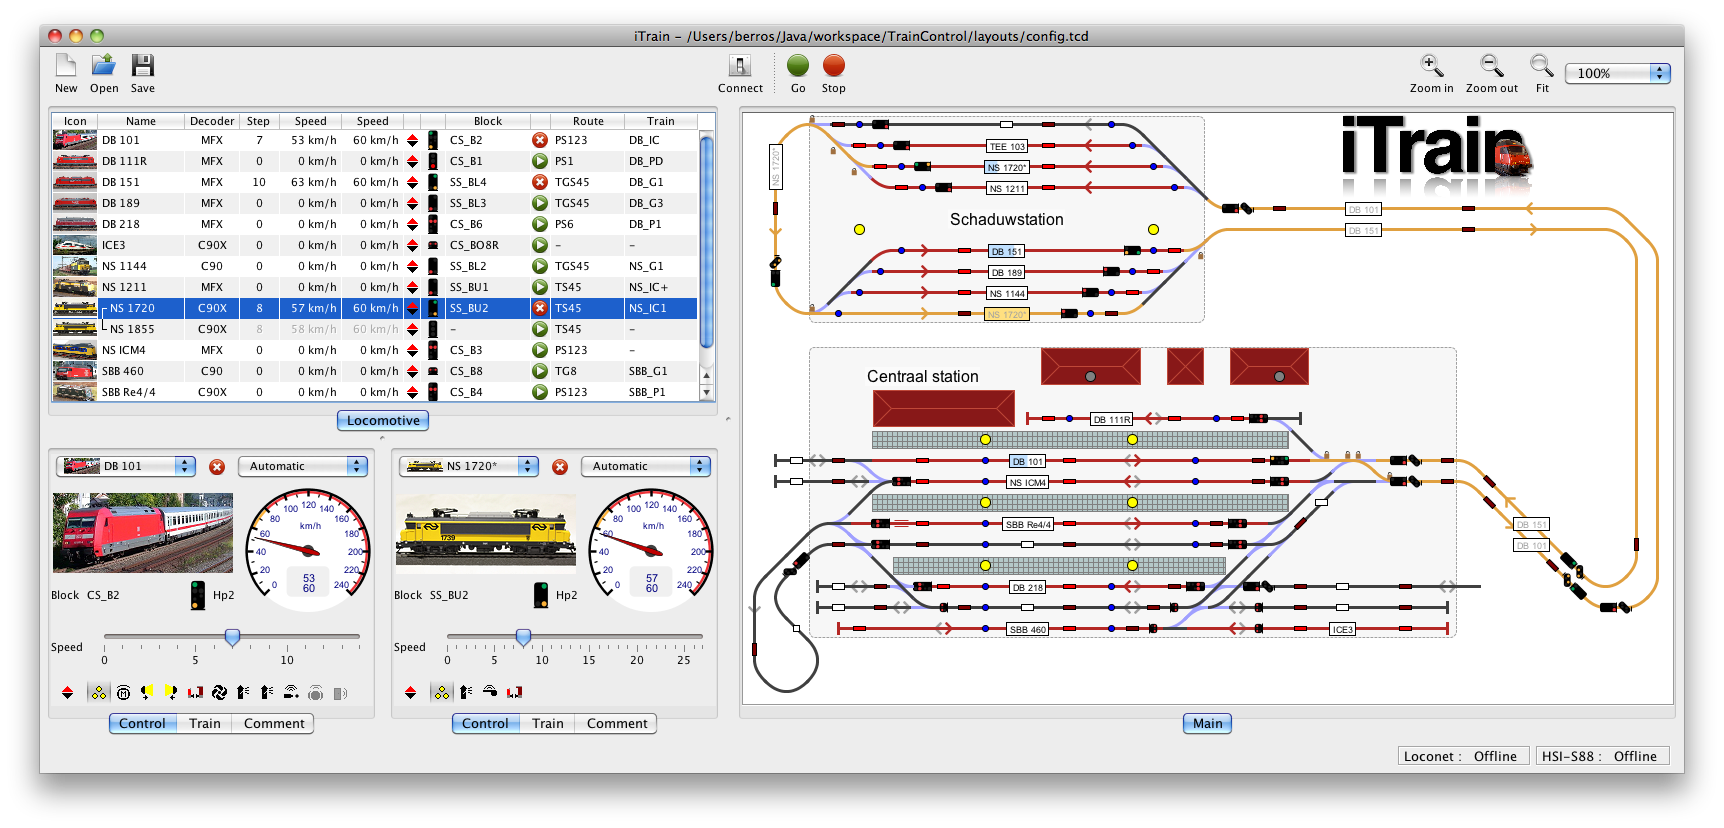1724x828 pixels.
Task: Sort the table by the Decoder column header
Action: 212,121
